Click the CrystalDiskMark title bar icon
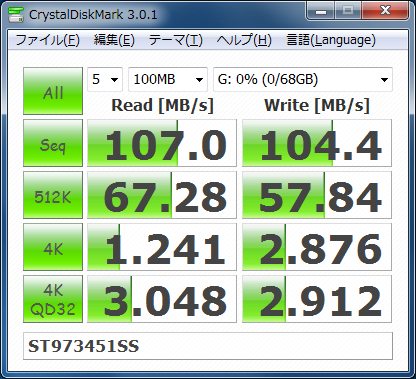This screenshot has height=379, width=416. pyautogui.click(x=16, y=14)
